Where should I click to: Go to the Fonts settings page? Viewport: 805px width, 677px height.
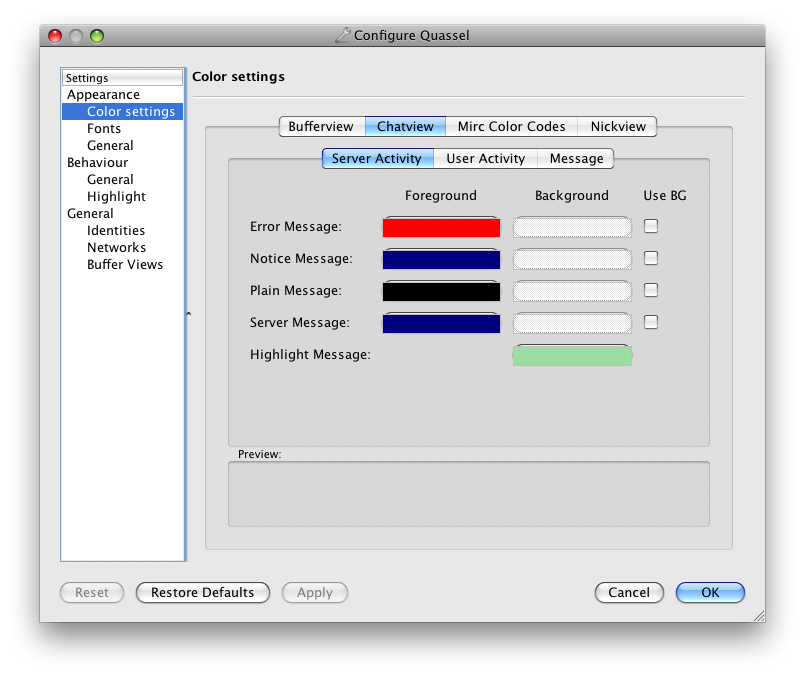point(104,128)
